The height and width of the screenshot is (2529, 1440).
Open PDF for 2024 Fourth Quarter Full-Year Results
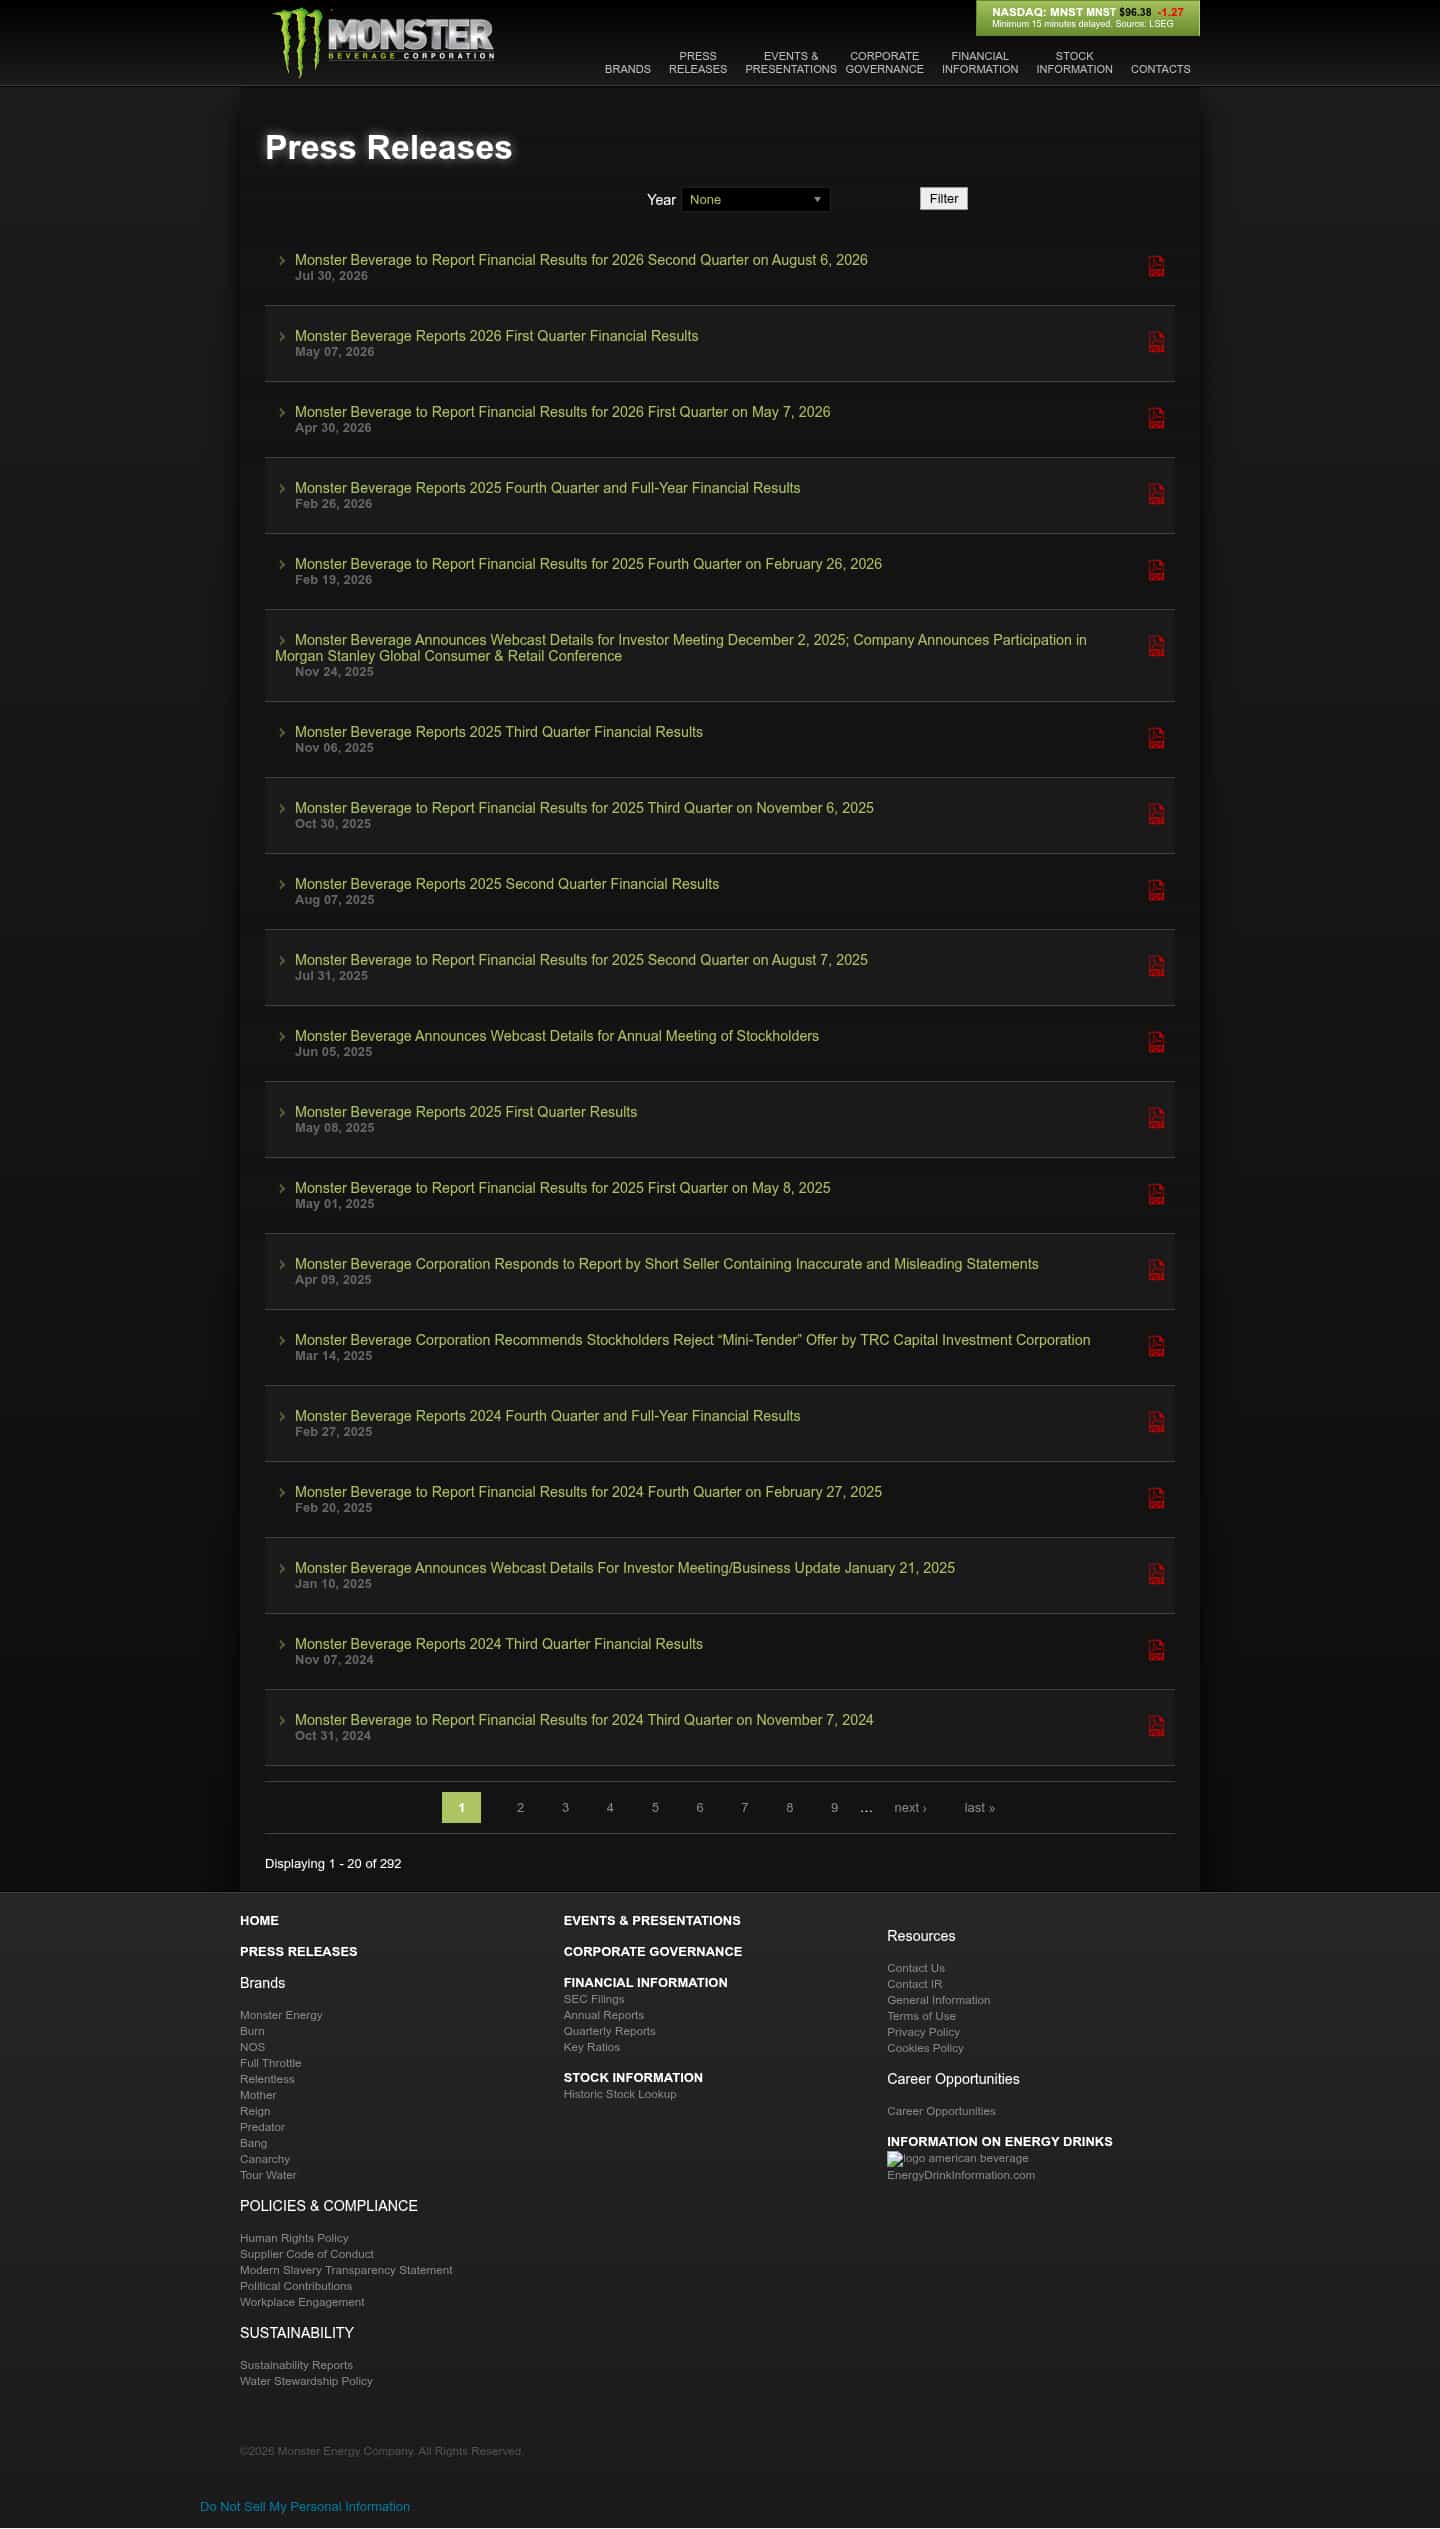coord(1156,1422)
